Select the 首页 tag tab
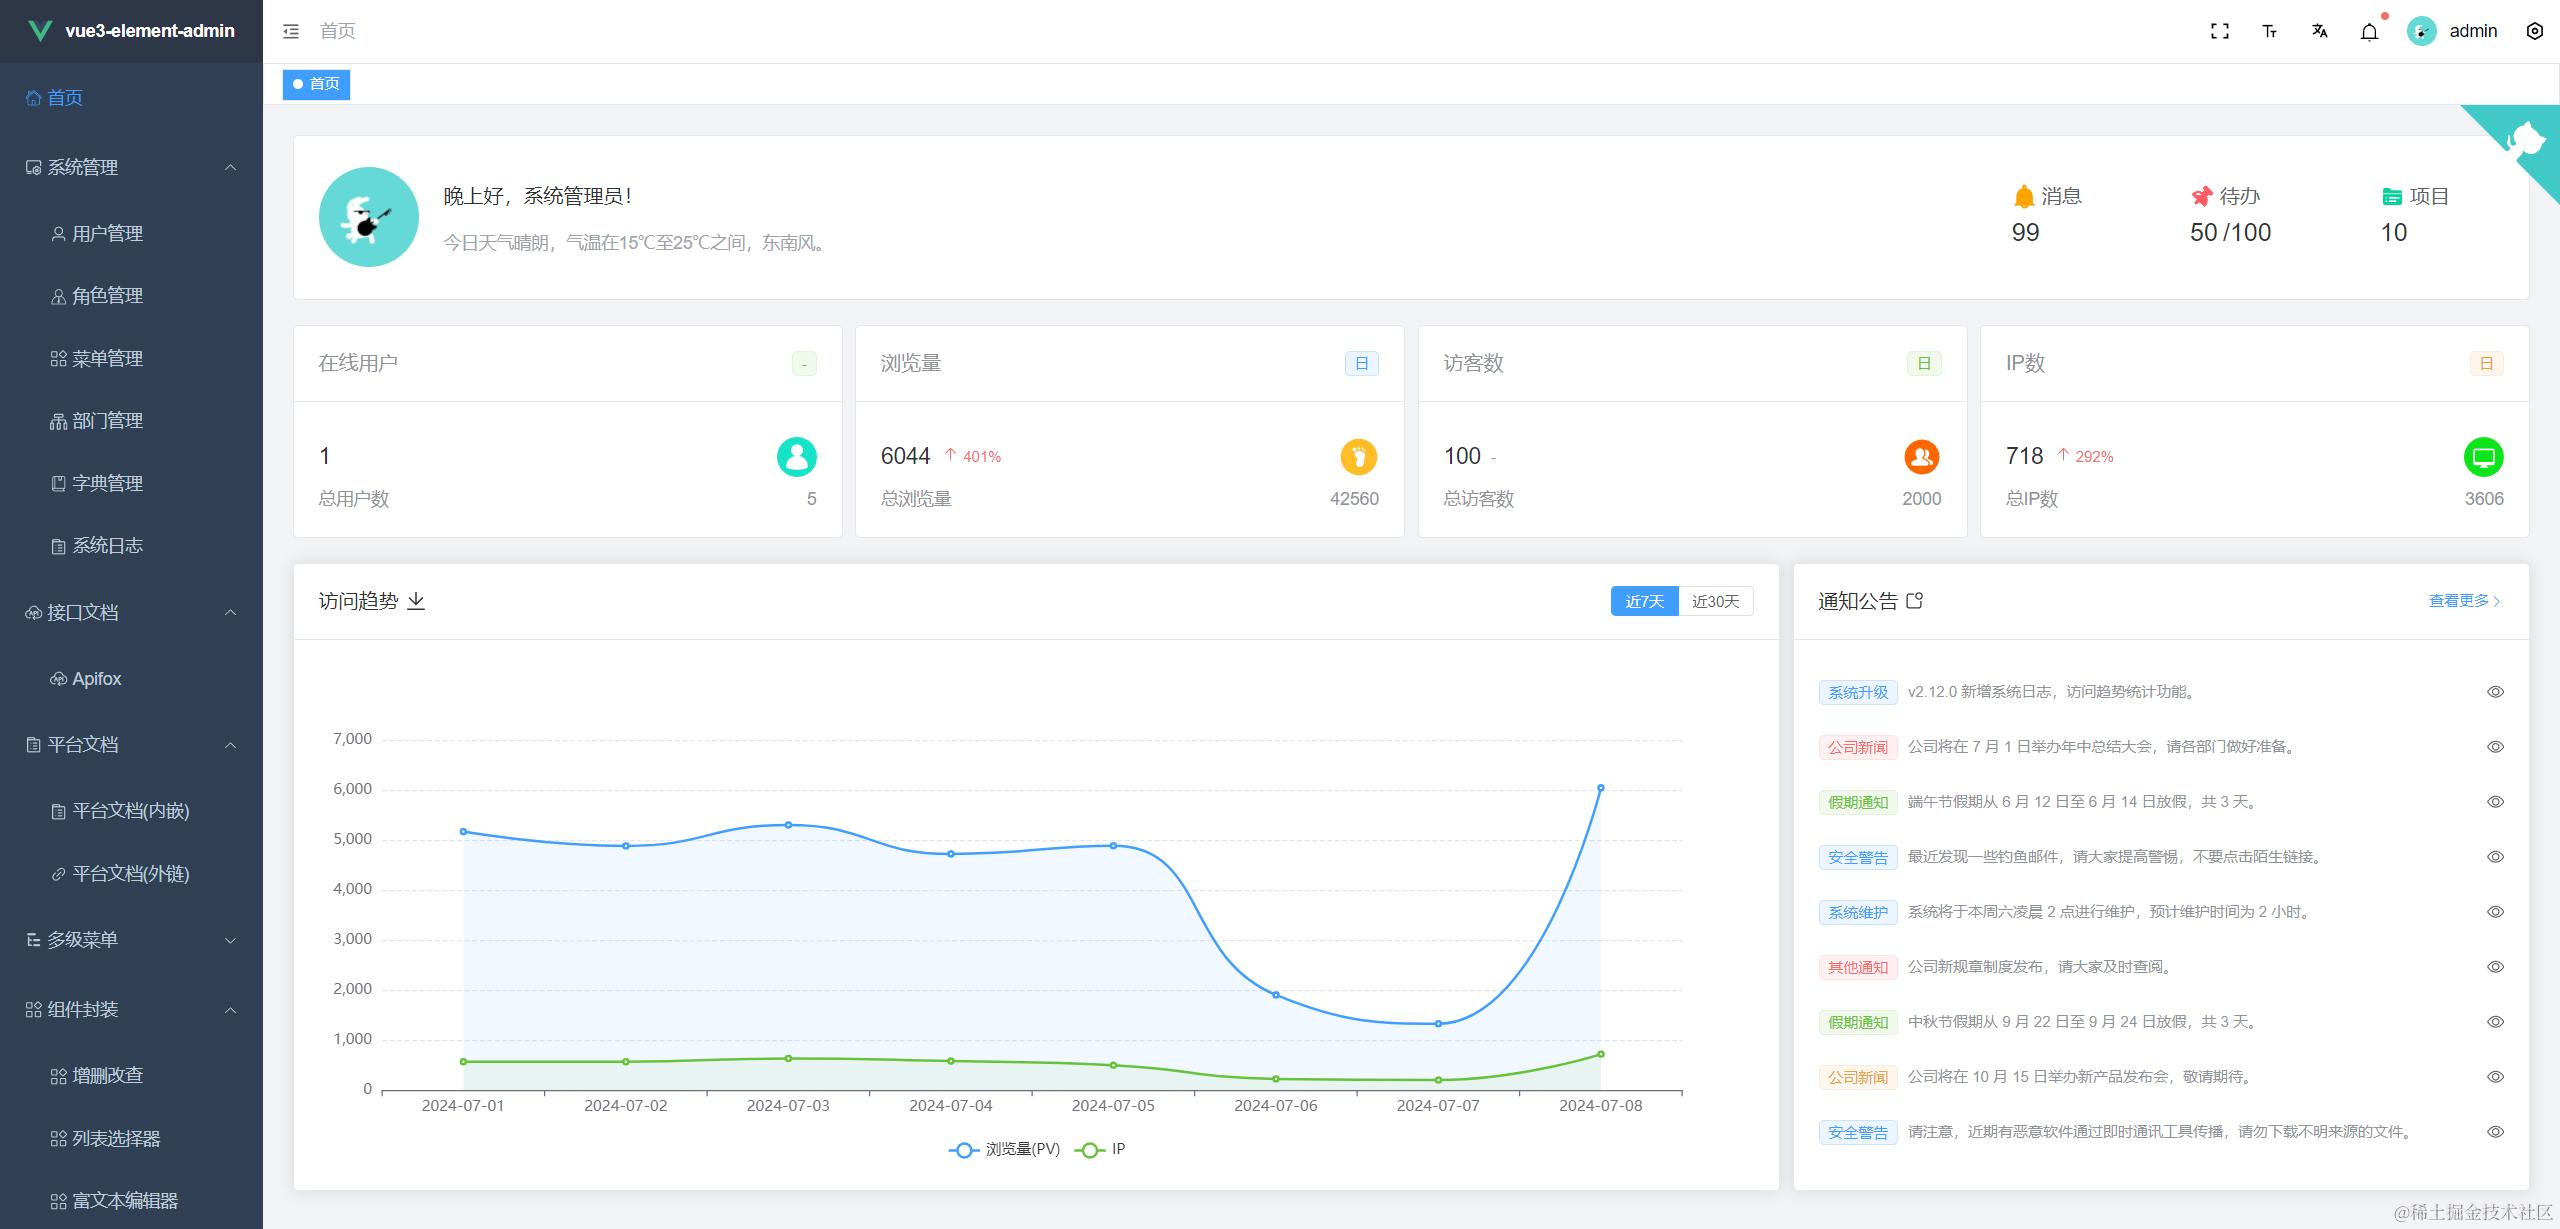 pyautogui.click(x=316, y=84)
